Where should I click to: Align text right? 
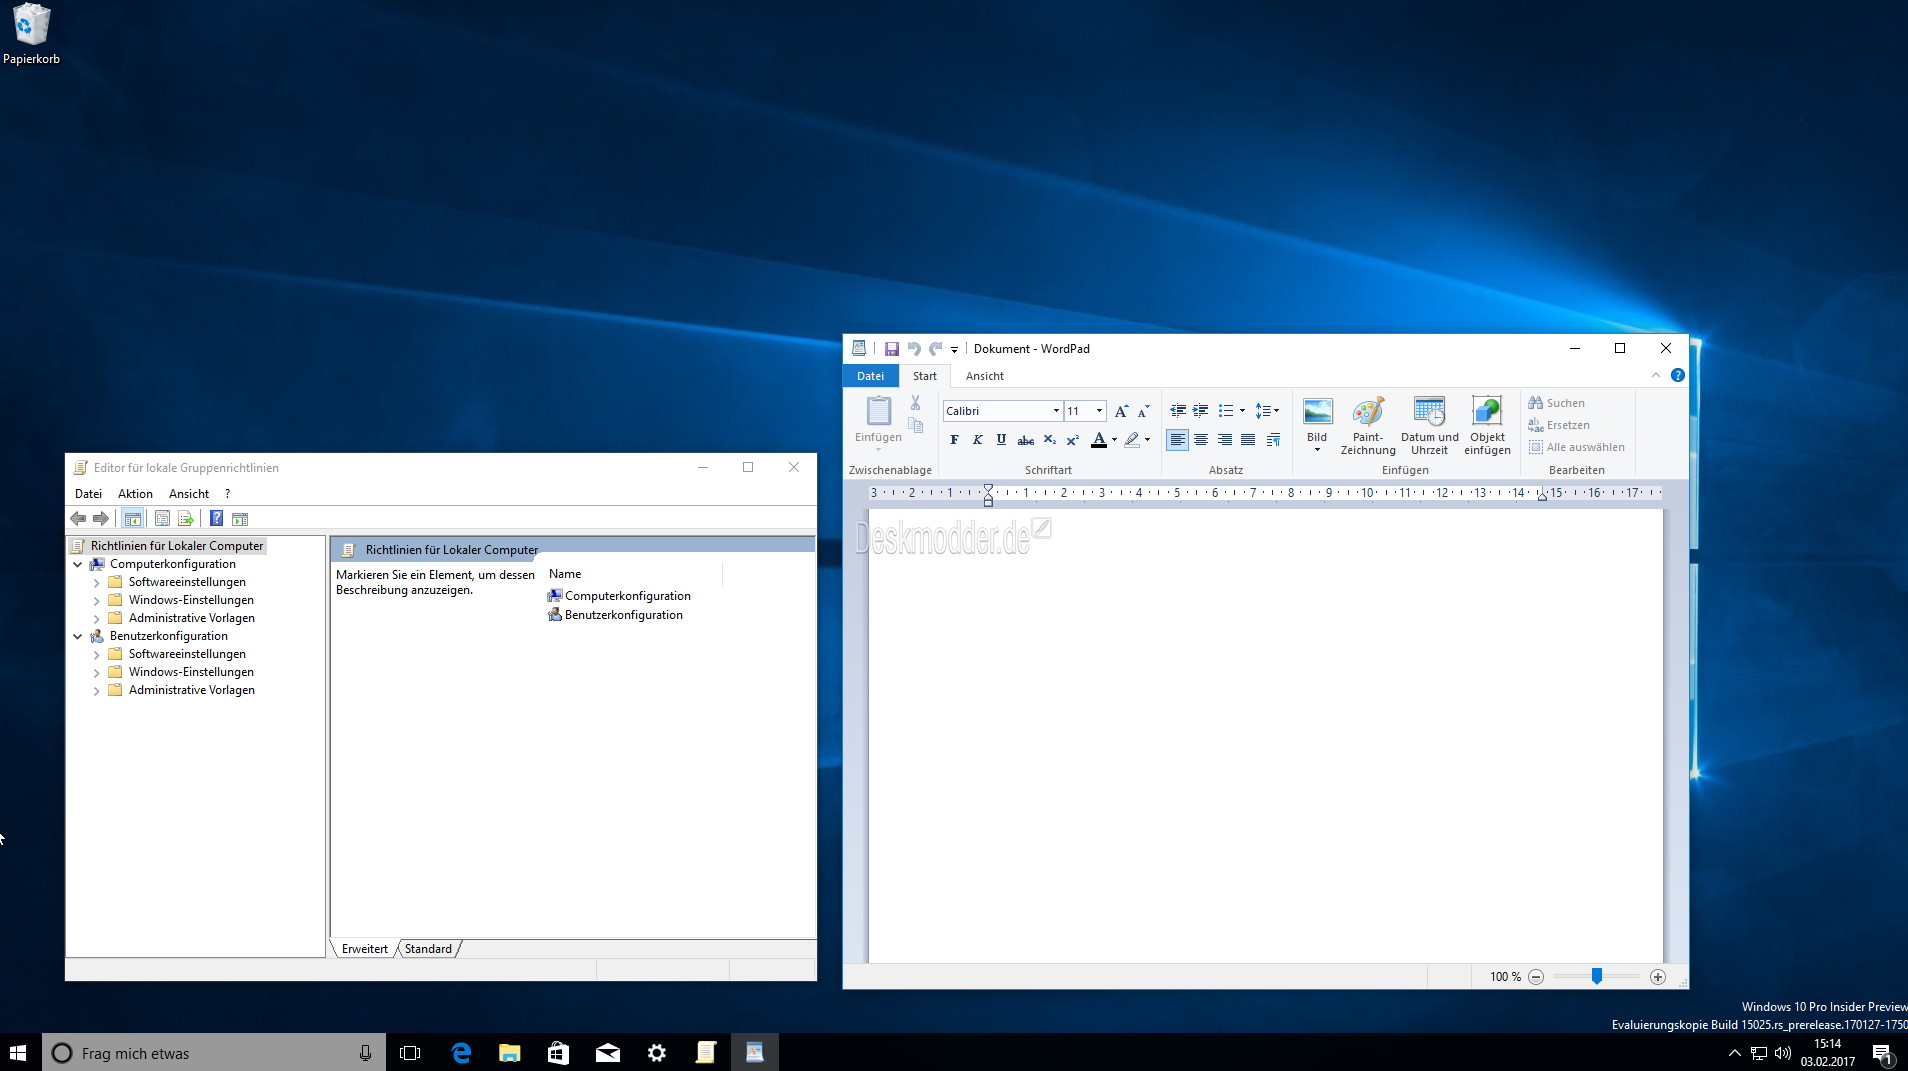pyautogui.click(x=1225, y=440)
